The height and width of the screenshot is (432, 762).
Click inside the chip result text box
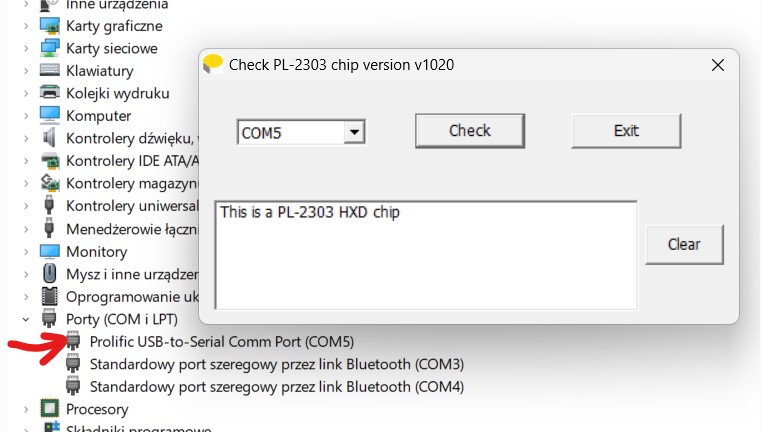[426, 255]
